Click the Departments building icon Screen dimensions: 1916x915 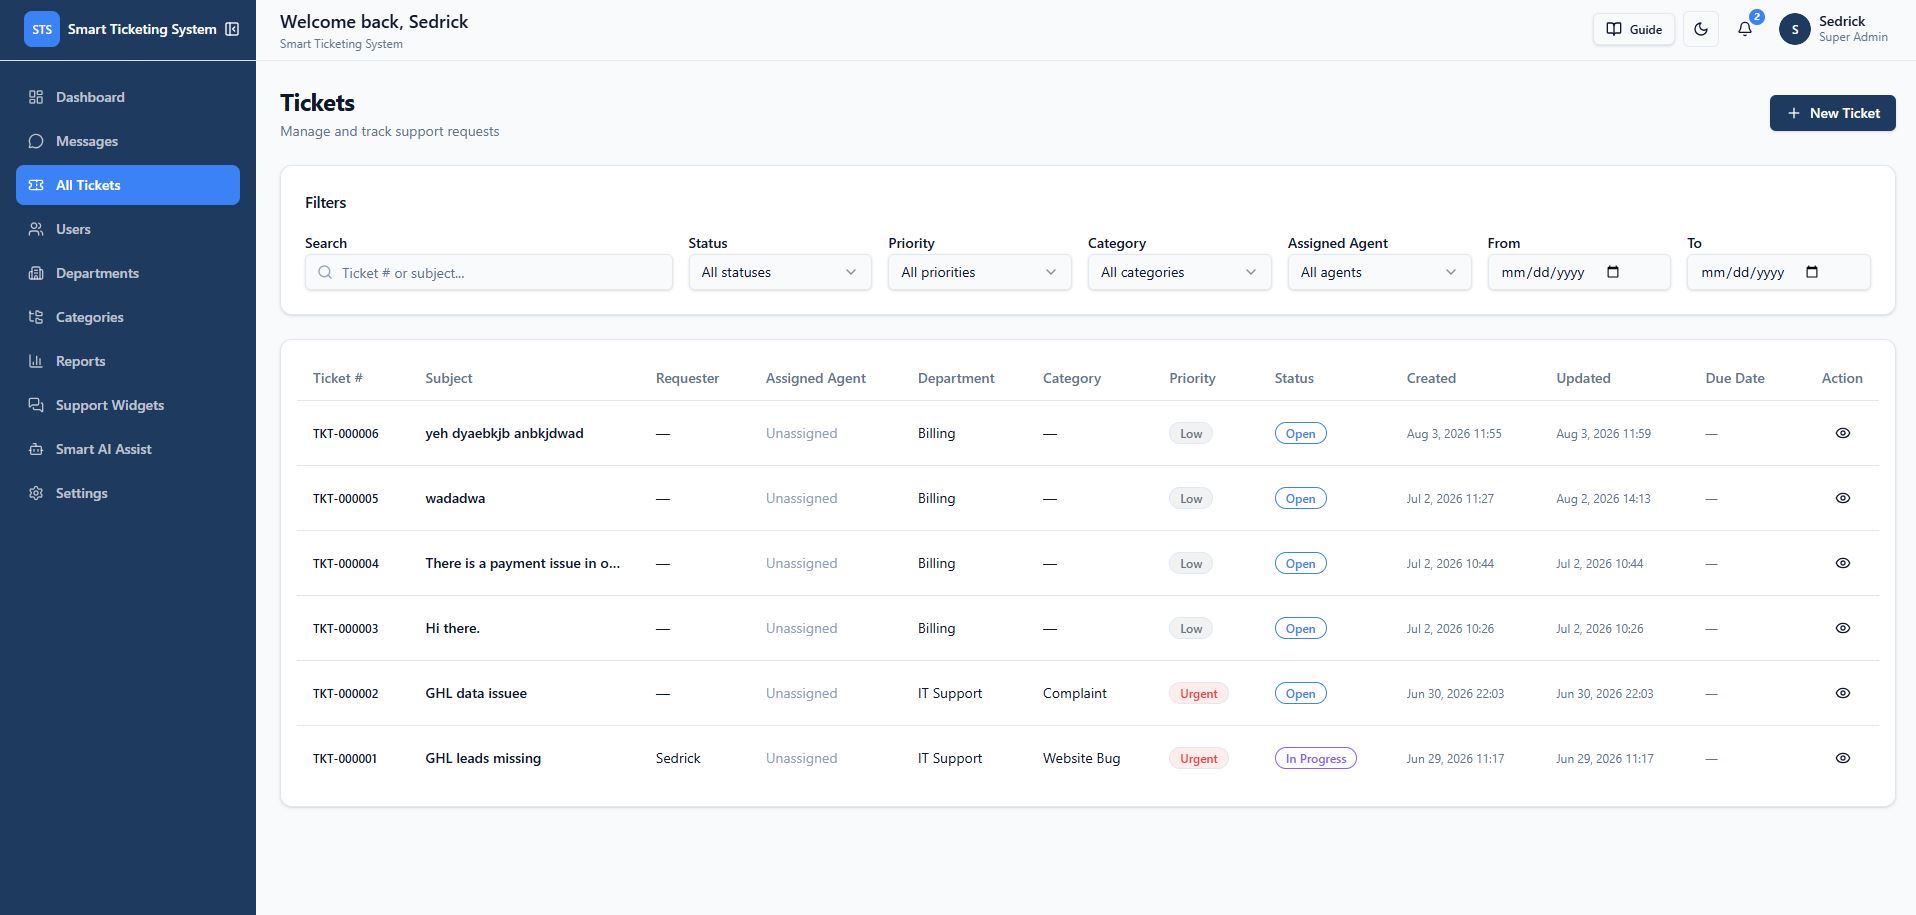pos(36,273)
